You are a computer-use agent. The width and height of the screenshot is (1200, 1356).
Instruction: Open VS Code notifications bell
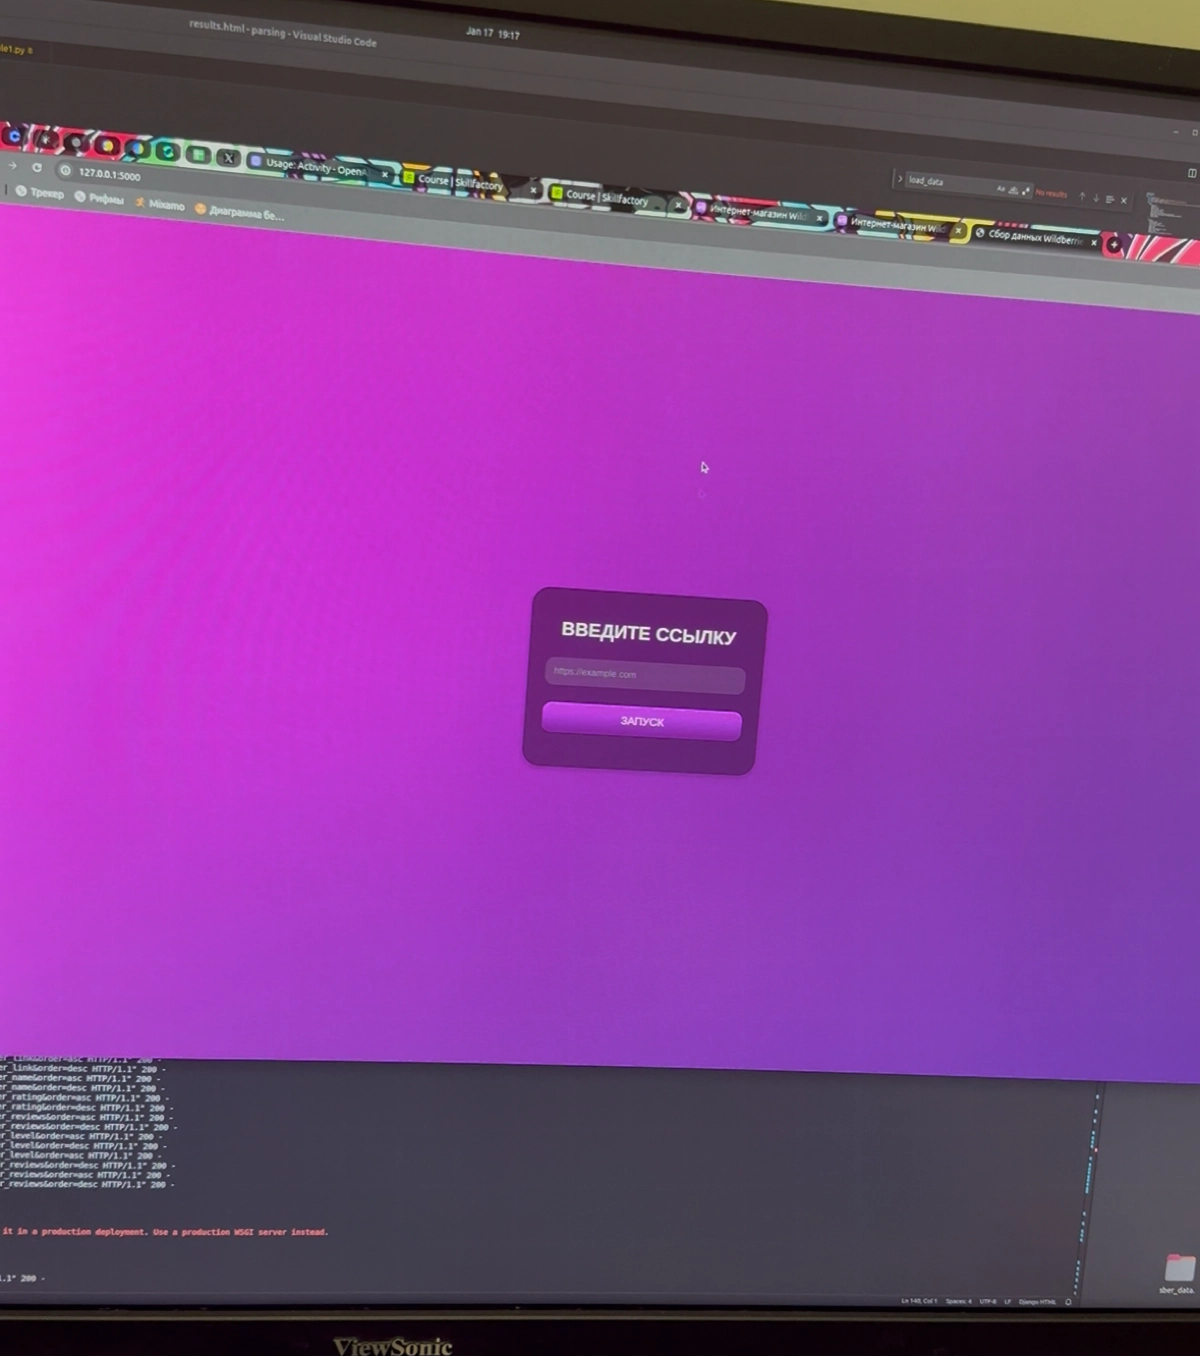coord(1068,1302)
